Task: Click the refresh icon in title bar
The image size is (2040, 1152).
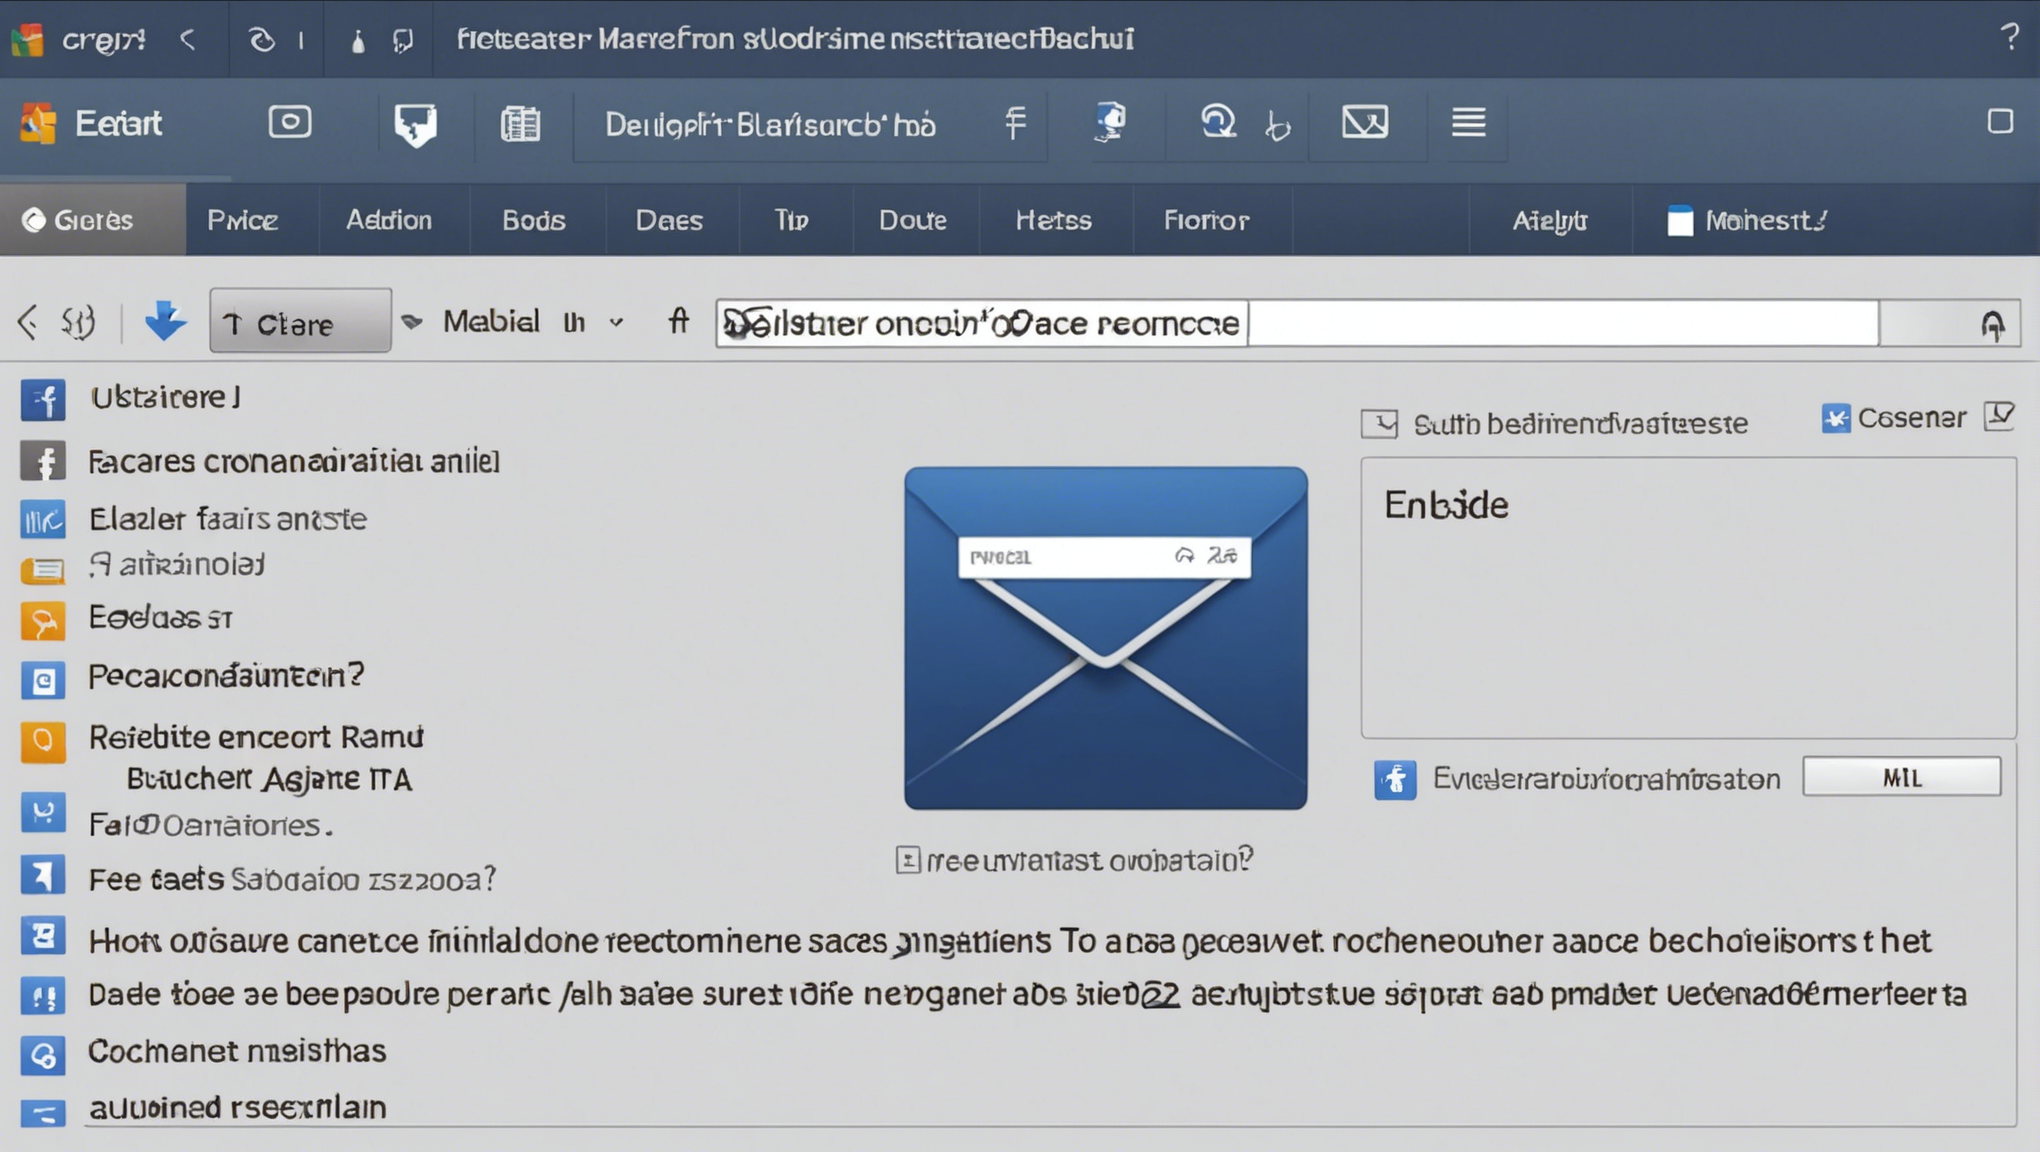Action: [x=261, y=40]
